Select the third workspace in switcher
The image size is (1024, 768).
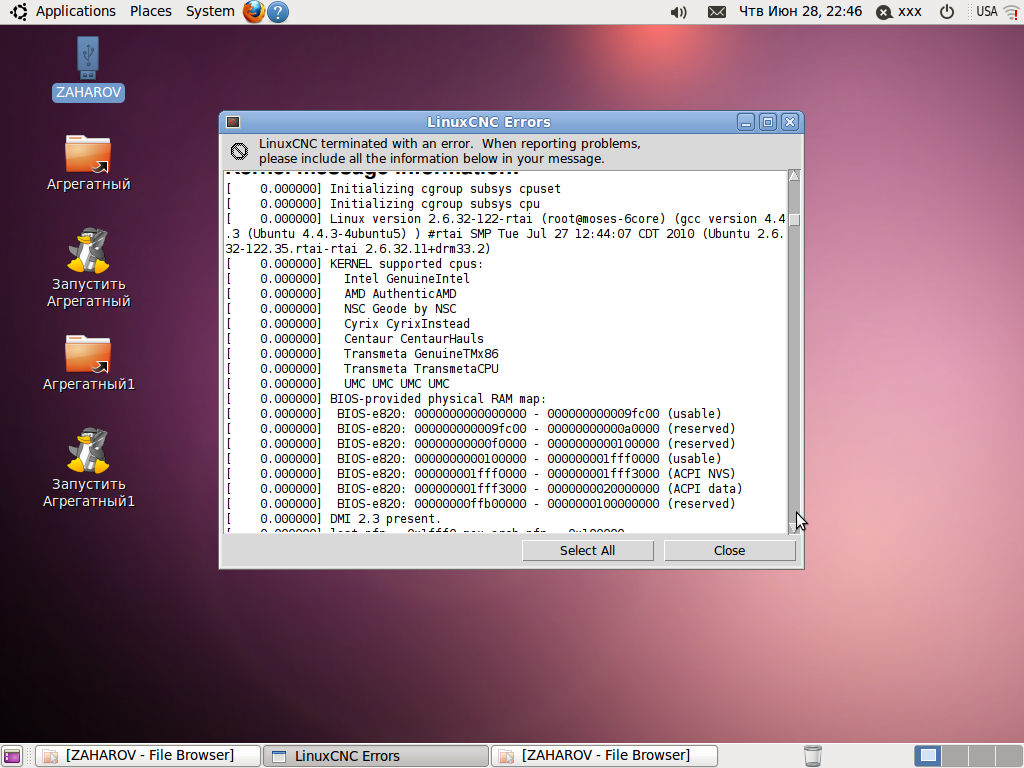[982, 756]
